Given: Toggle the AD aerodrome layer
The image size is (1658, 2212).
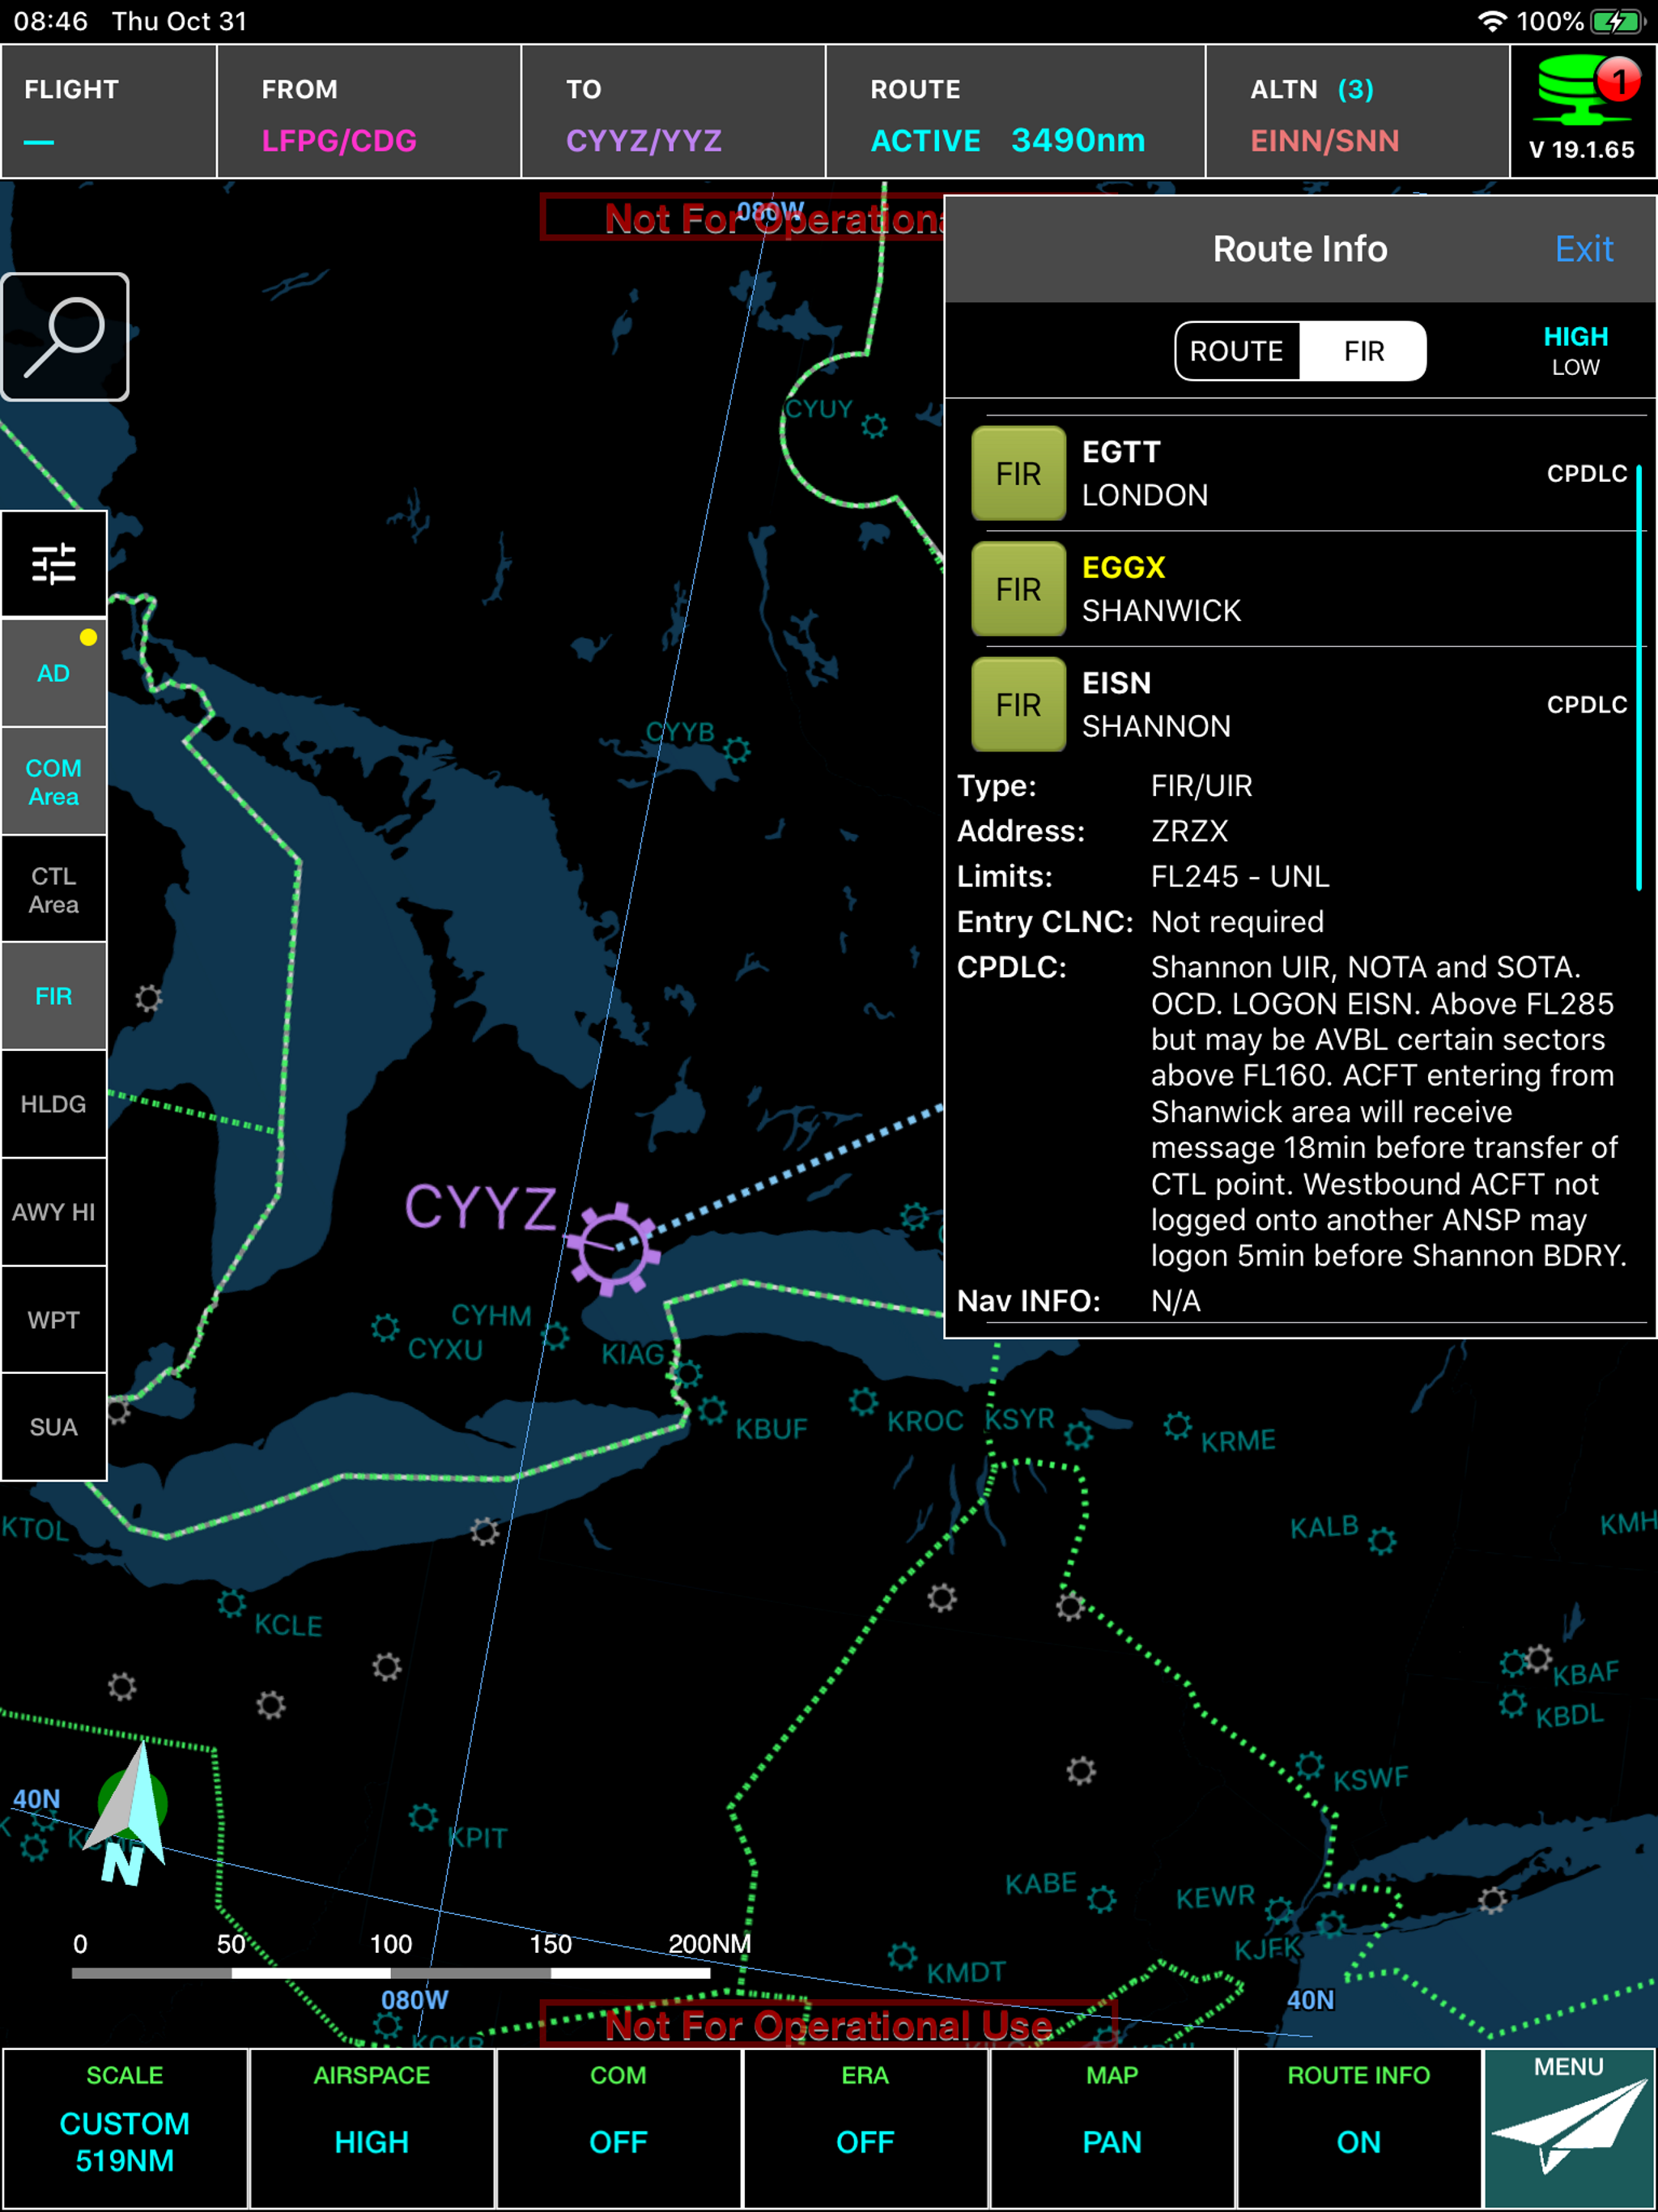Looking at the screenshot, I should (54, 673).
